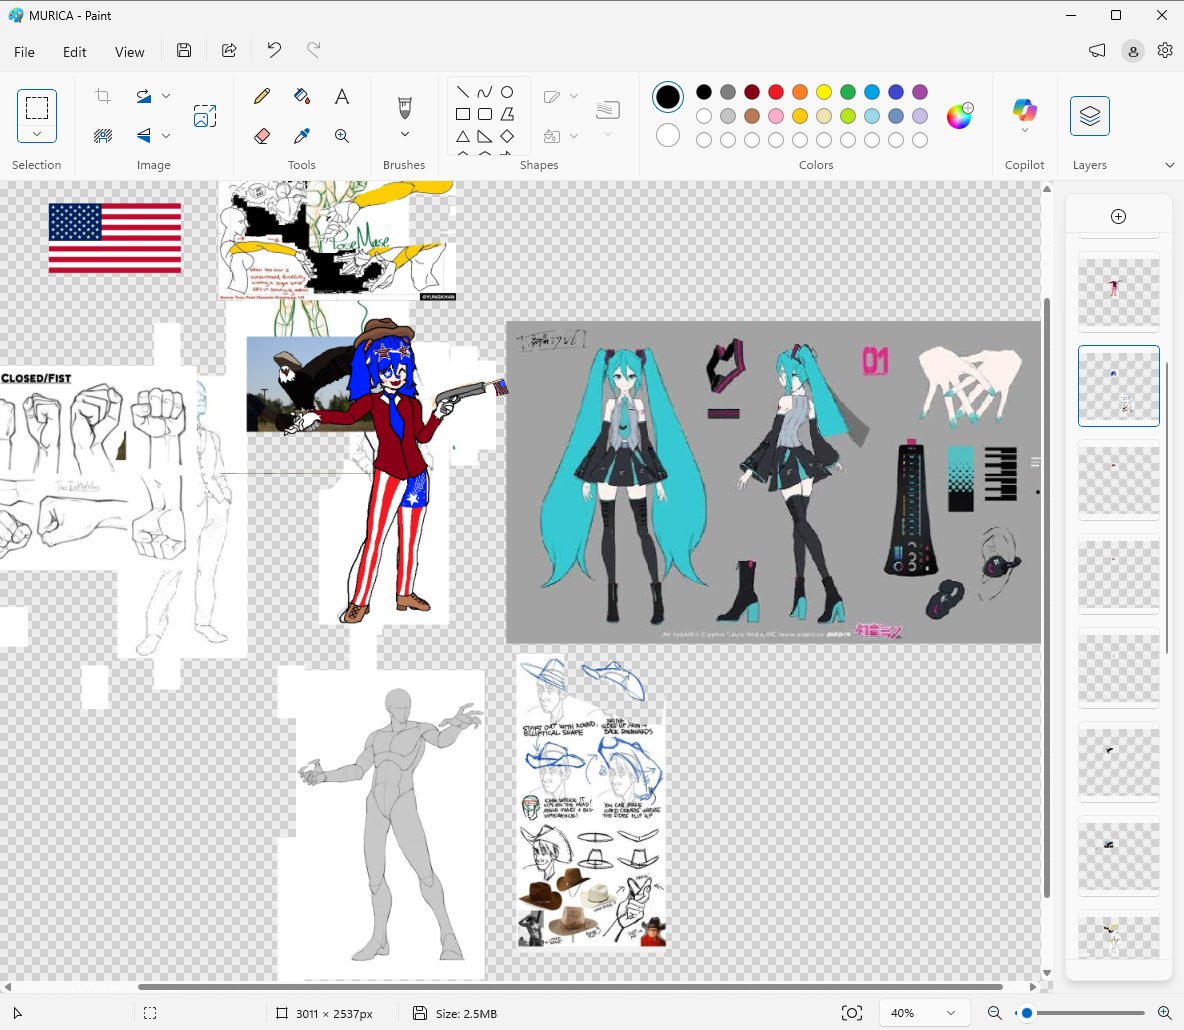Pick the green color swatch
The image size is (1184, 1030).
coord(848,92)
